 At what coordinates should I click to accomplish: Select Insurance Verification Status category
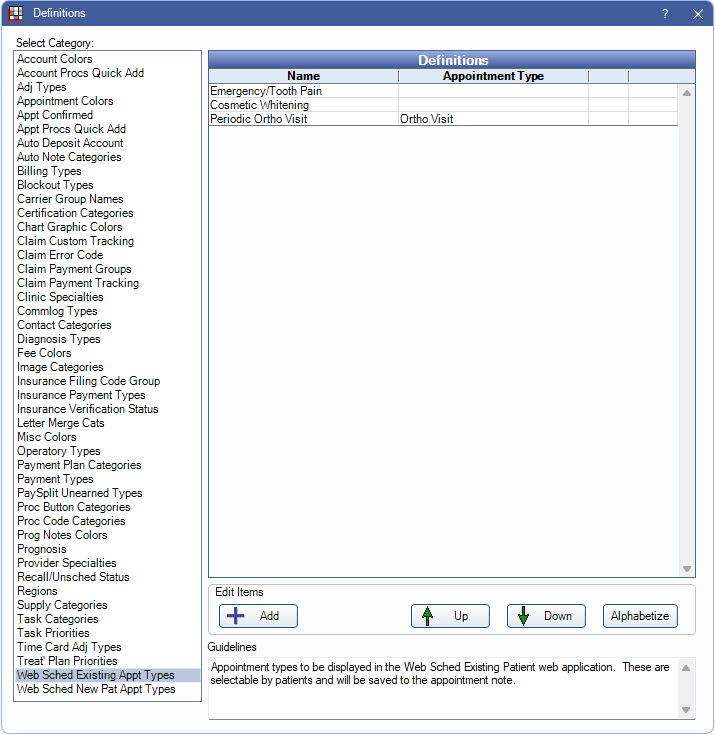pos(88,409)
